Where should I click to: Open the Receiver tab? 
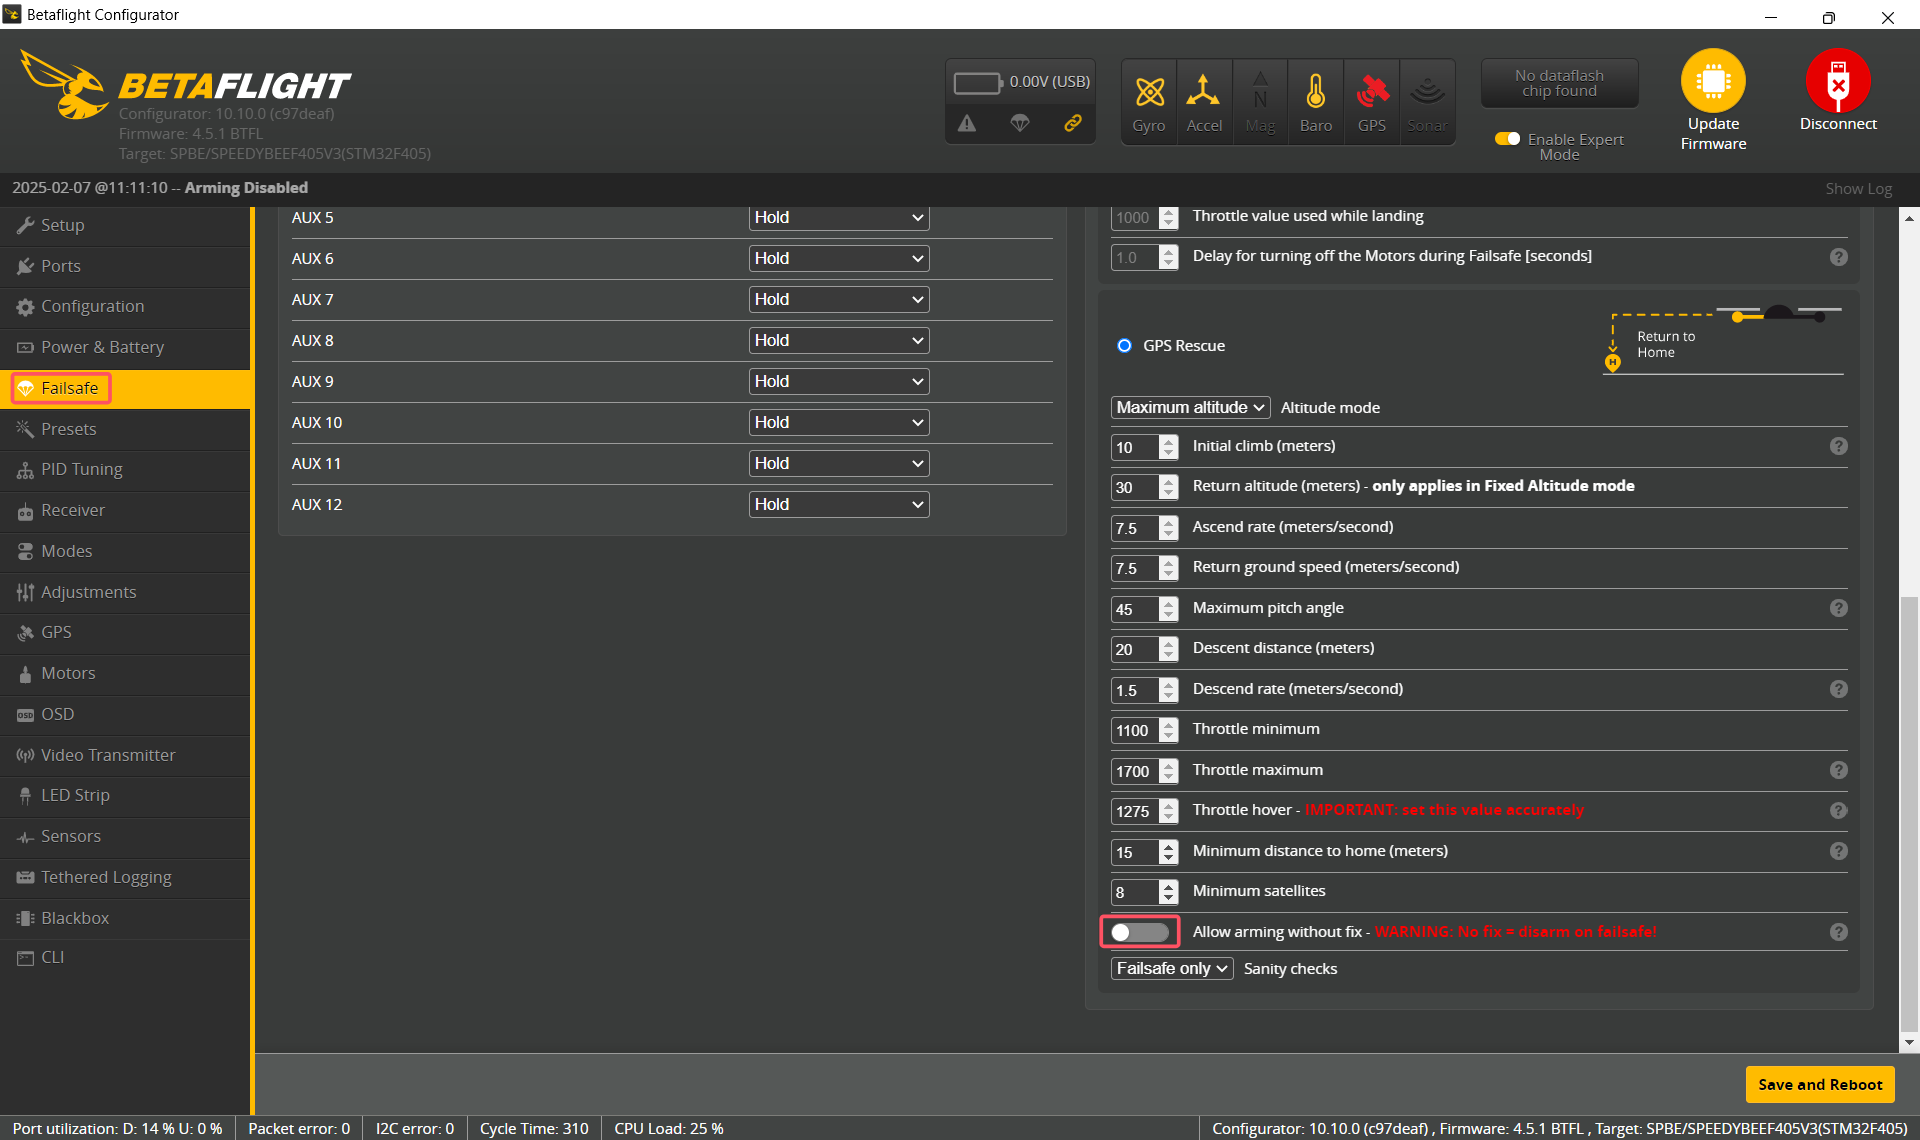coord(125,511)
